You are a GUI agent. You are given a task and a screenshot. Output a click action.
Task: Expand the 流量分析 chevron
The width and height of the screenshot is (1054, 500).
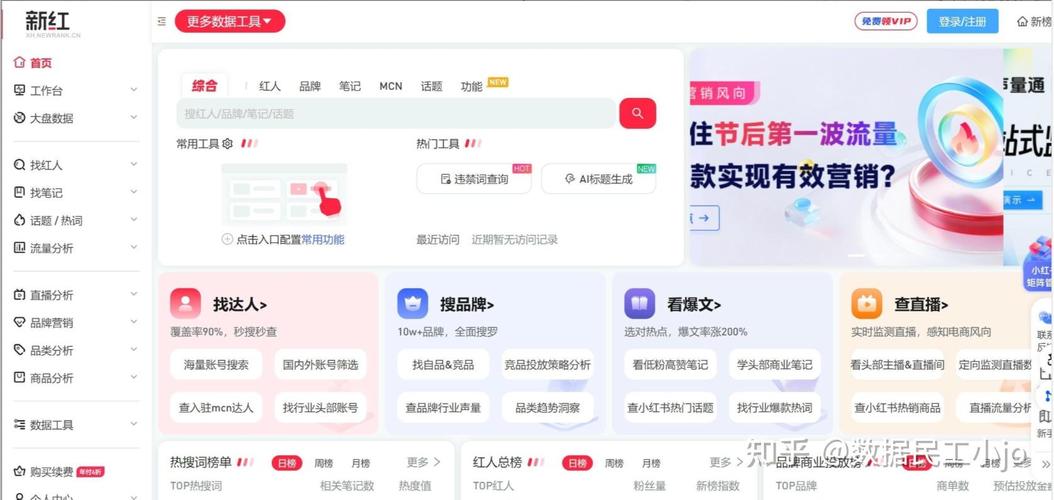(x=133, y=247)
